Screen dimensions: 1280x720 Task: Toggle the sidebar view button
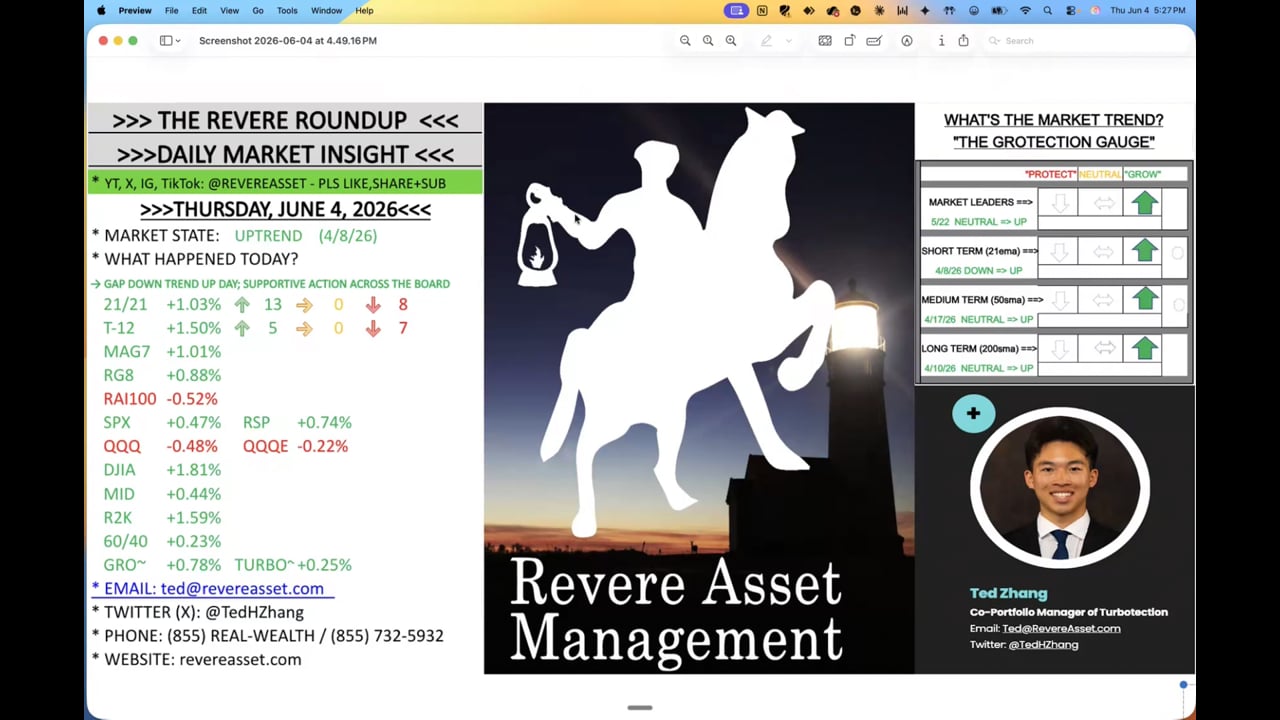point(166,41)
